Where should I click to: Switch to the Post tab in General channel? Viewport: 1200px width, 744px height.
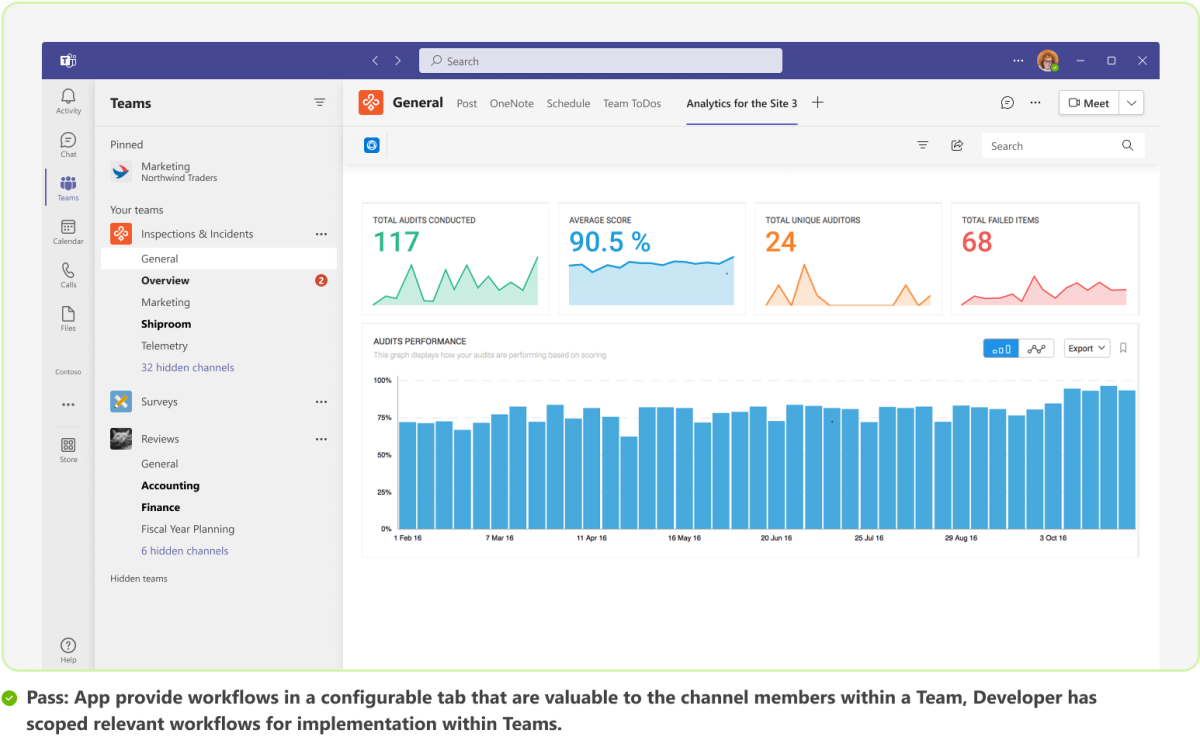tap(466, 102)
